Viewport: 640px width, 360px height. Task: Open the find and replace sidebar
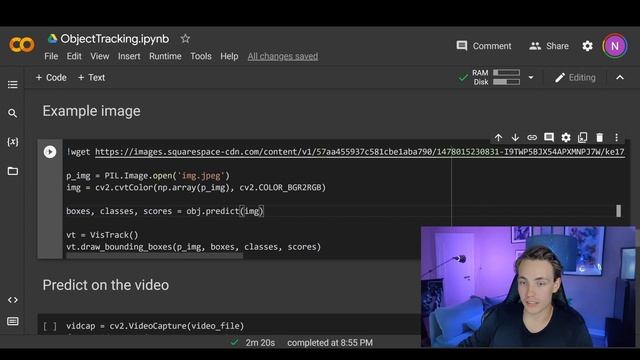pyautogui.click(x=13, y=113)
